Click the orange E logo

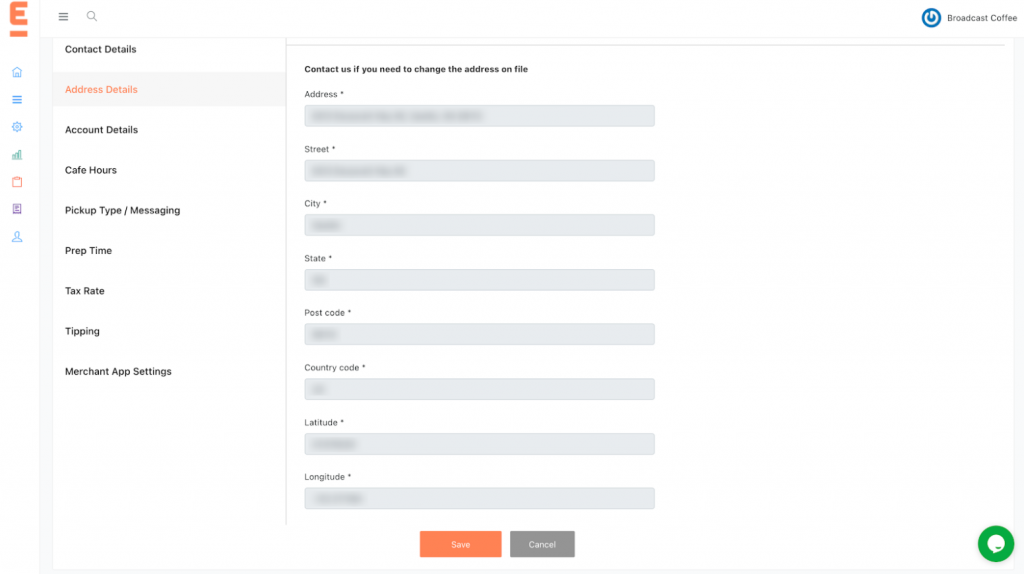[19, 19]
